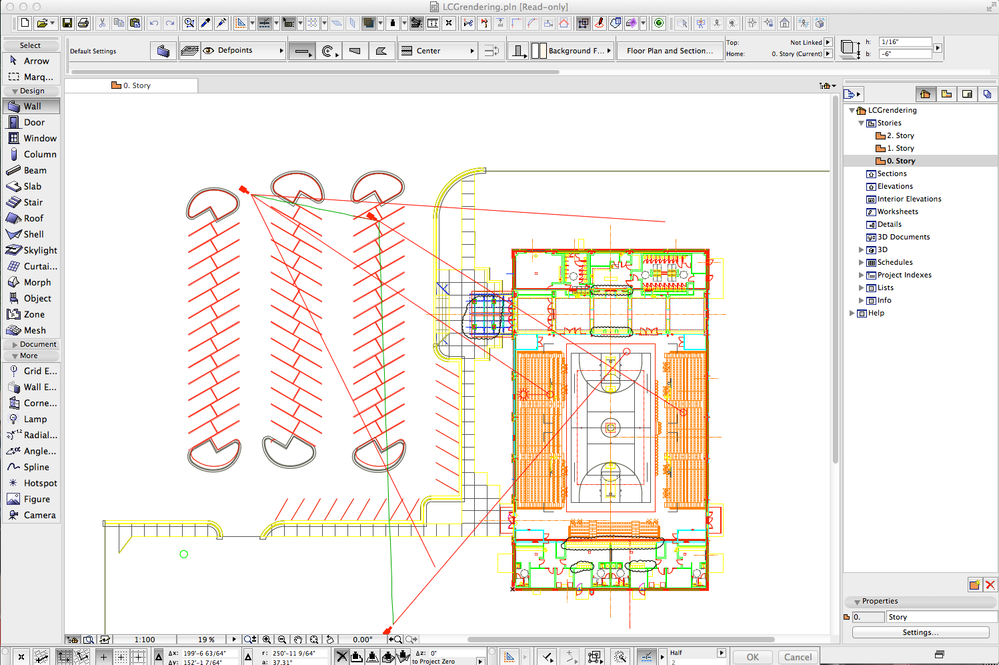The height and width of the screenshot is (665, 999).
Task: Choose the Slab tool
Action: (x=32, y=186)
